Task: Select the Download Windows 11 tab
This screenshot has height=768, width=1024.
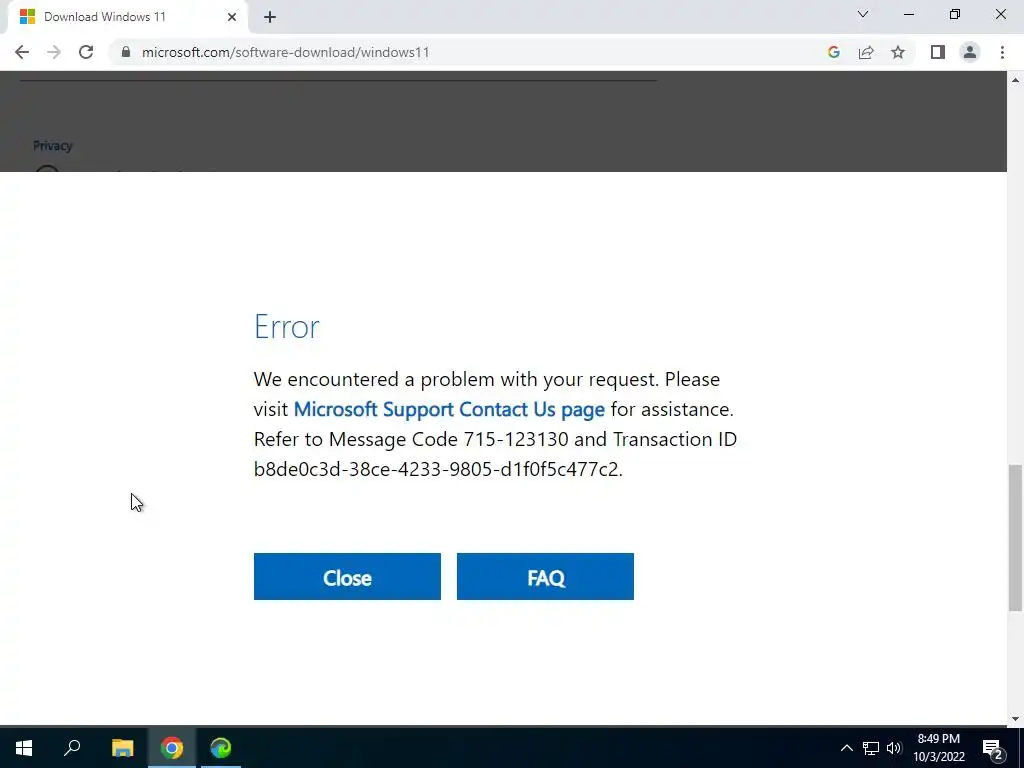Action: (127, 17)
